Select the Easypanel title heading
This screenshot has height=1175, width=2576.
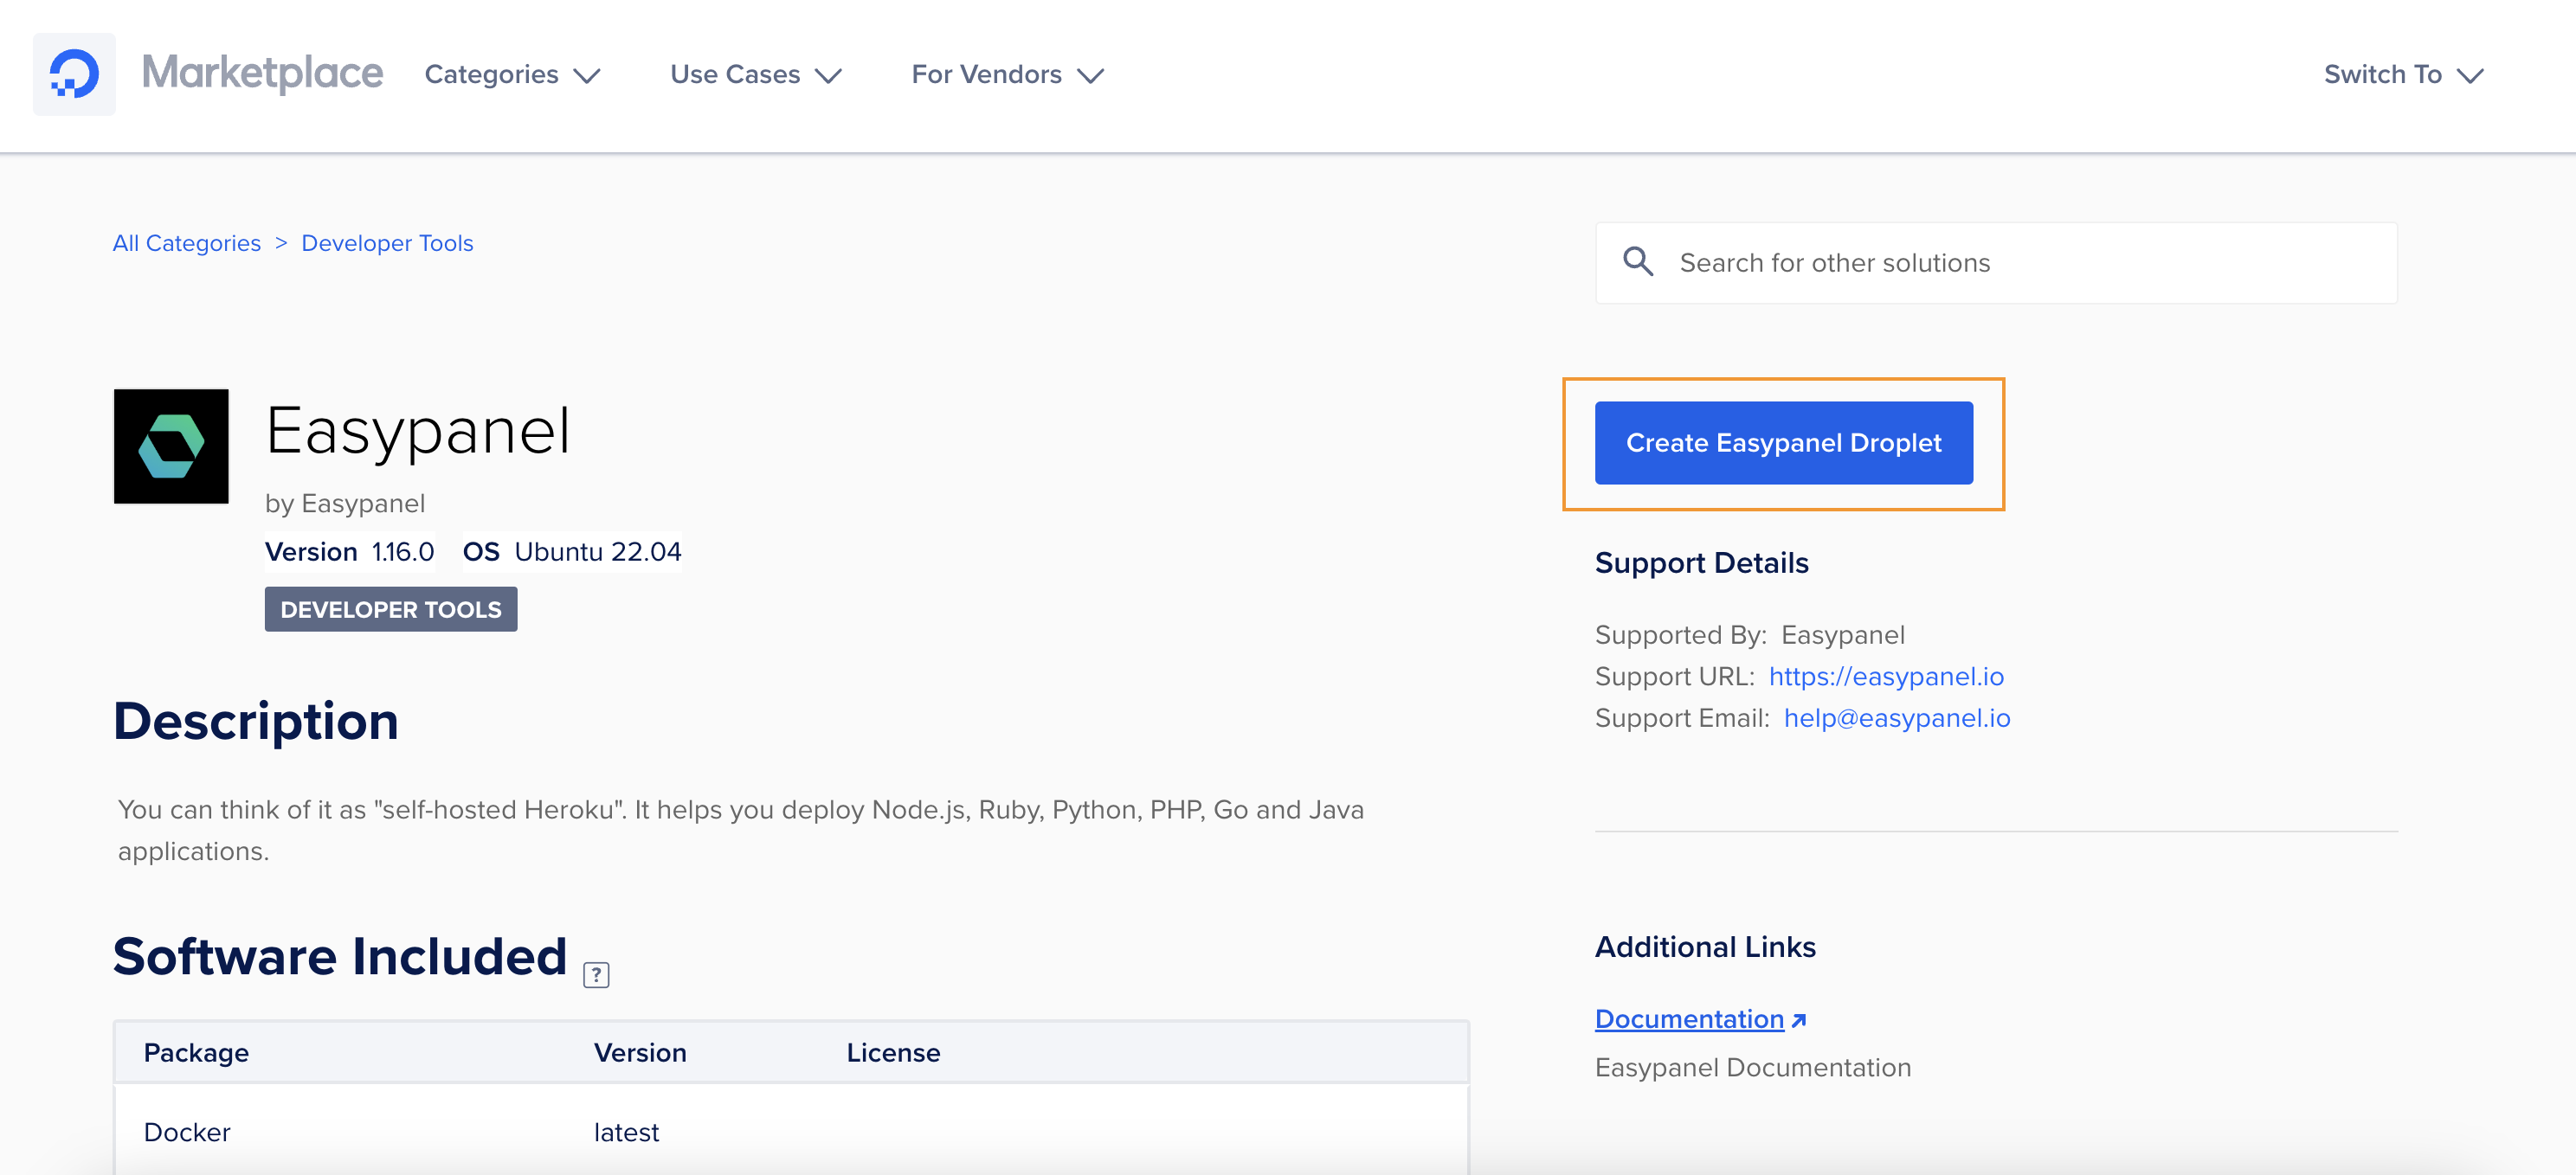(418, 431)
